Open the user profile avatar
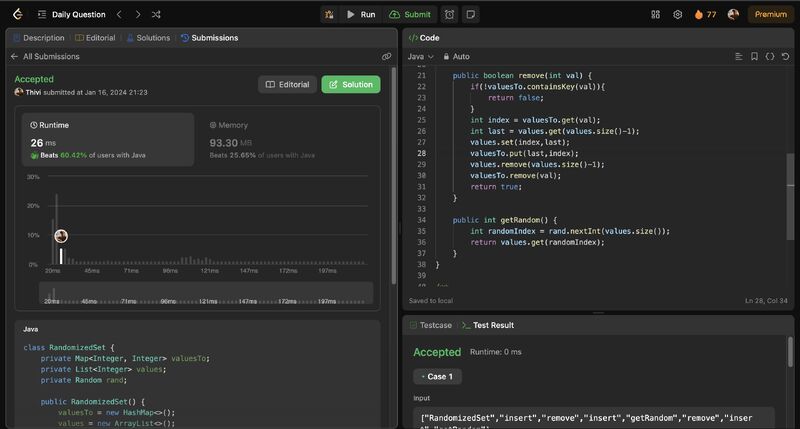This screenshot has height=429, width=800. tap(733, 14)
